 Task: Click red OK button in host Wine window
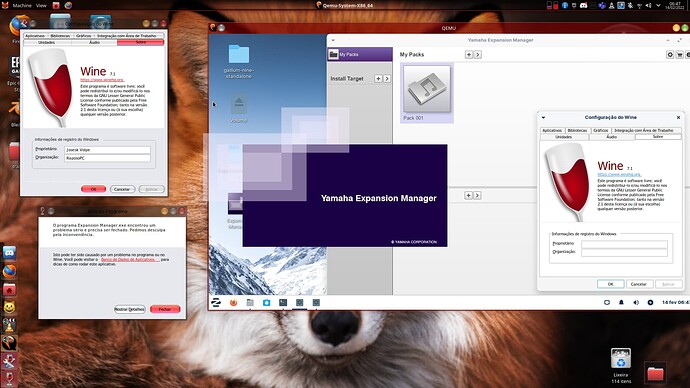tap(93, 189)
